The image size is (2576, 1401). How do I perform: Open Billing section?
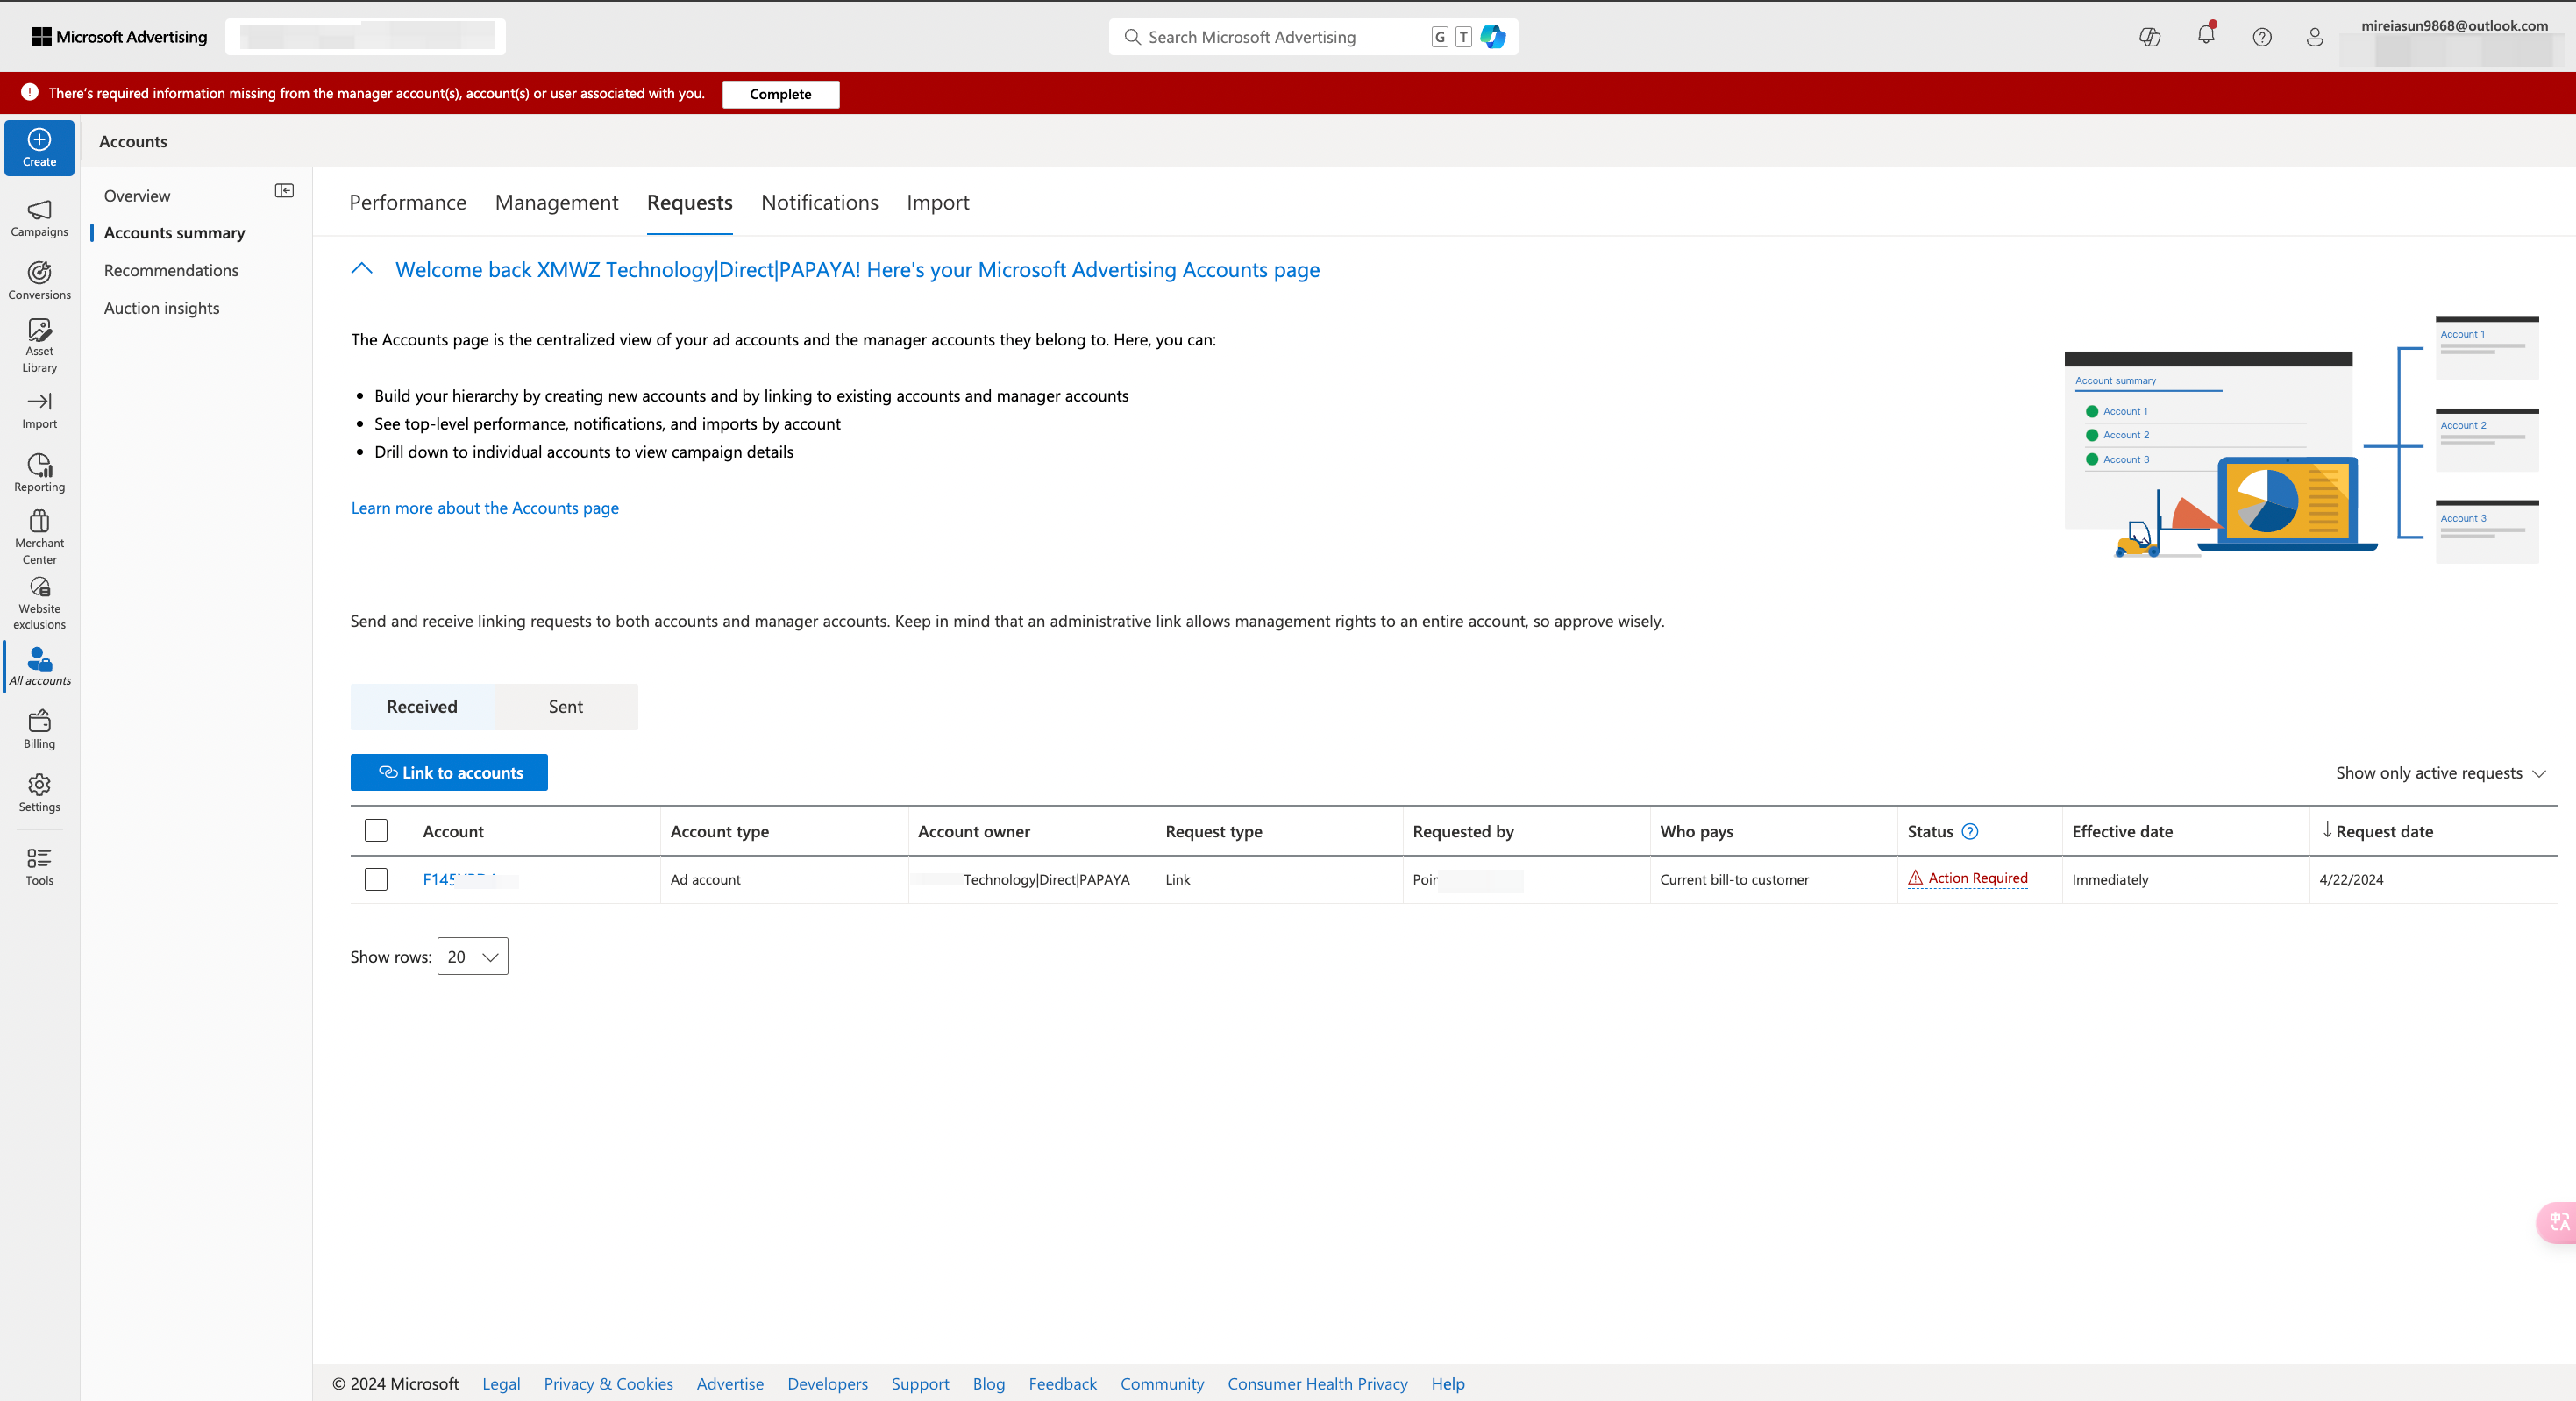[39, 730]
